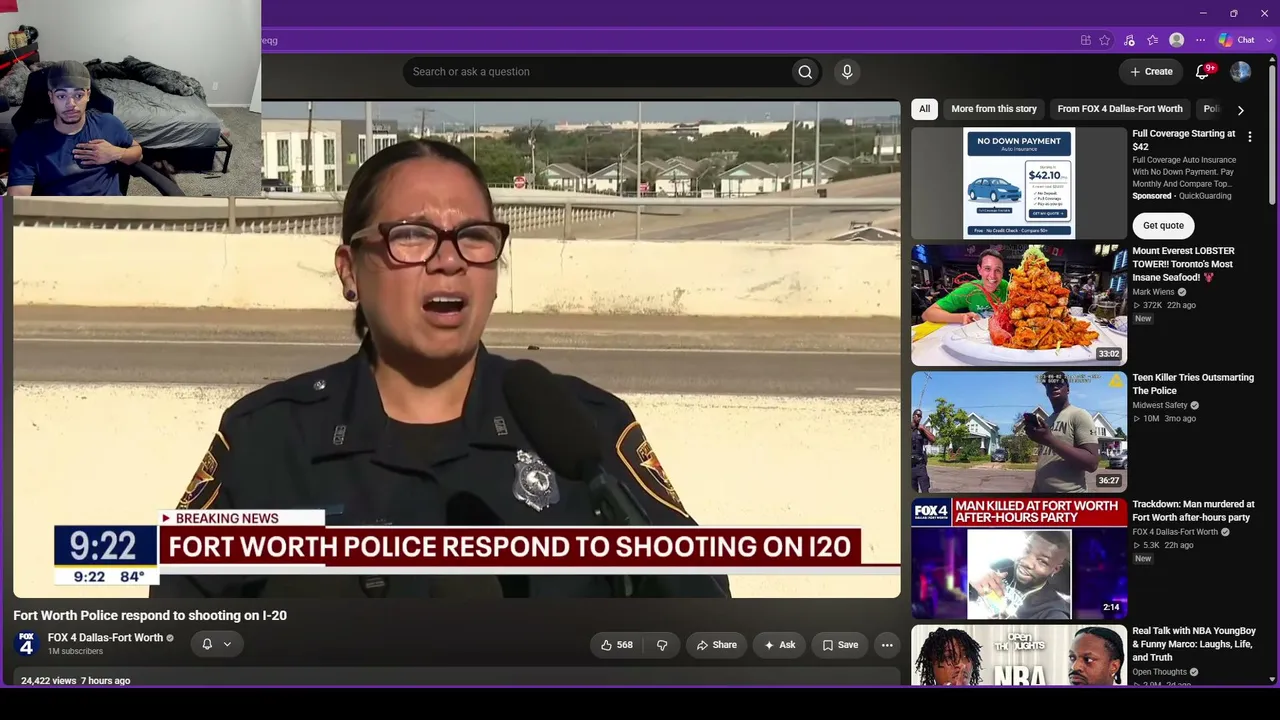1280x720 pixels.
Task: Open Copilot Chat in the browser
Action: pos(1236,40)
